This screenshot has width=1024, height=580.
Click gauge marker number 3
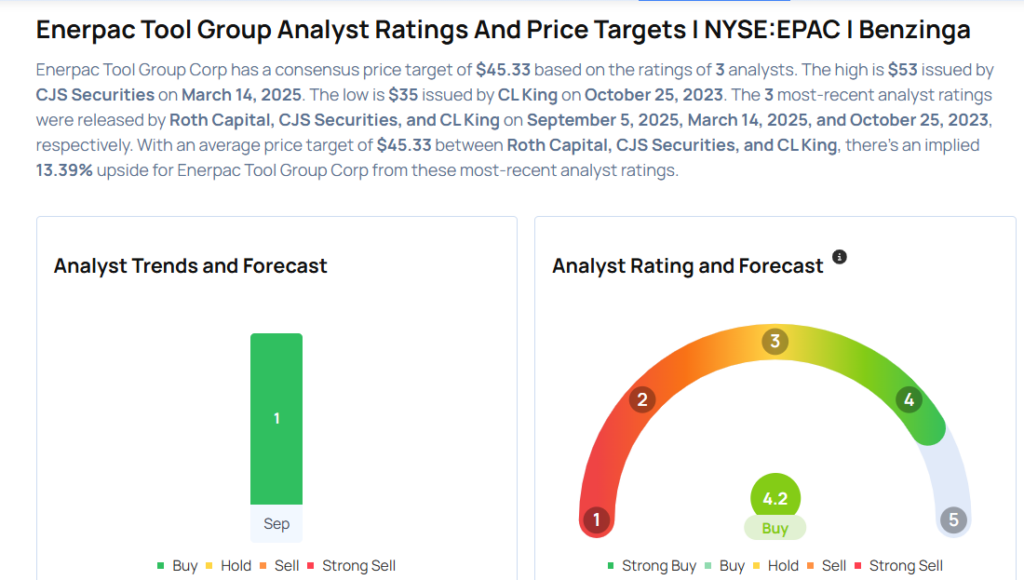(774, 342)
